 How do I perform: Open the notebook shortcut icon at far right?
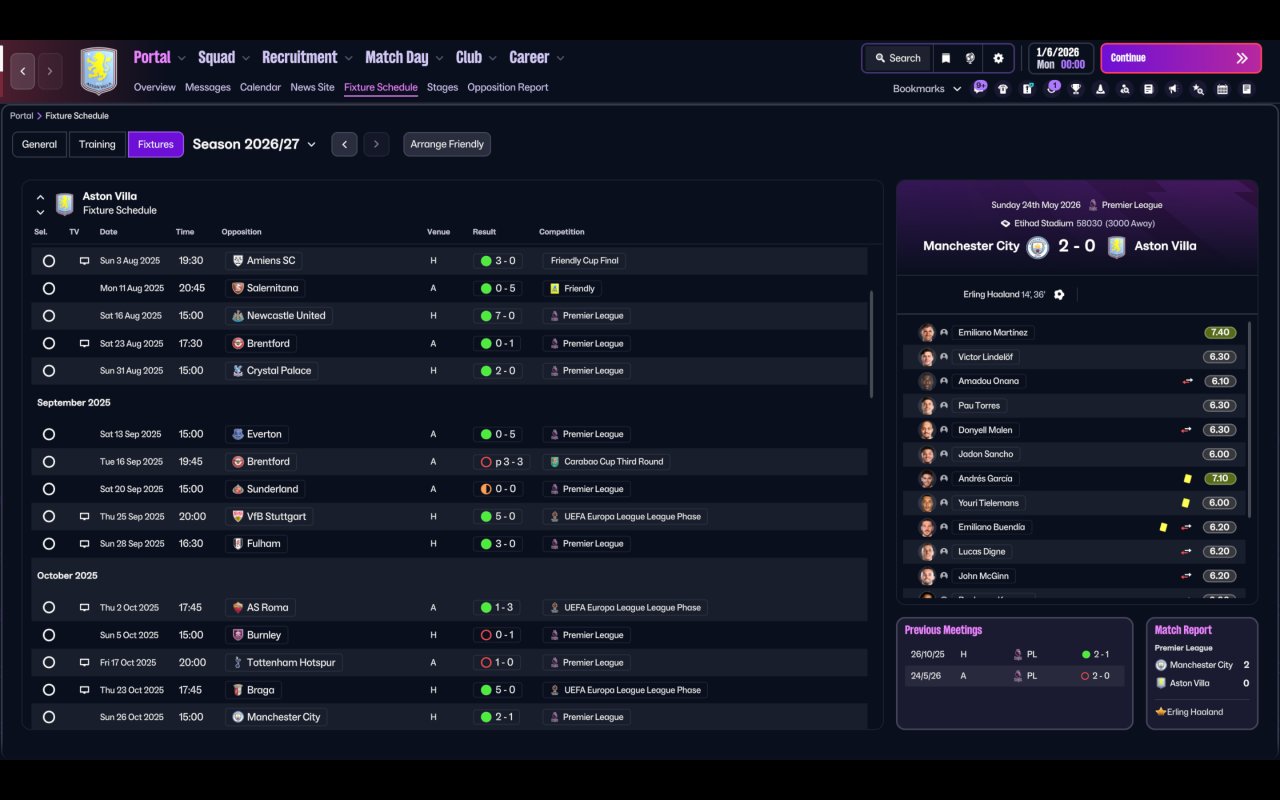point(1247,89)
